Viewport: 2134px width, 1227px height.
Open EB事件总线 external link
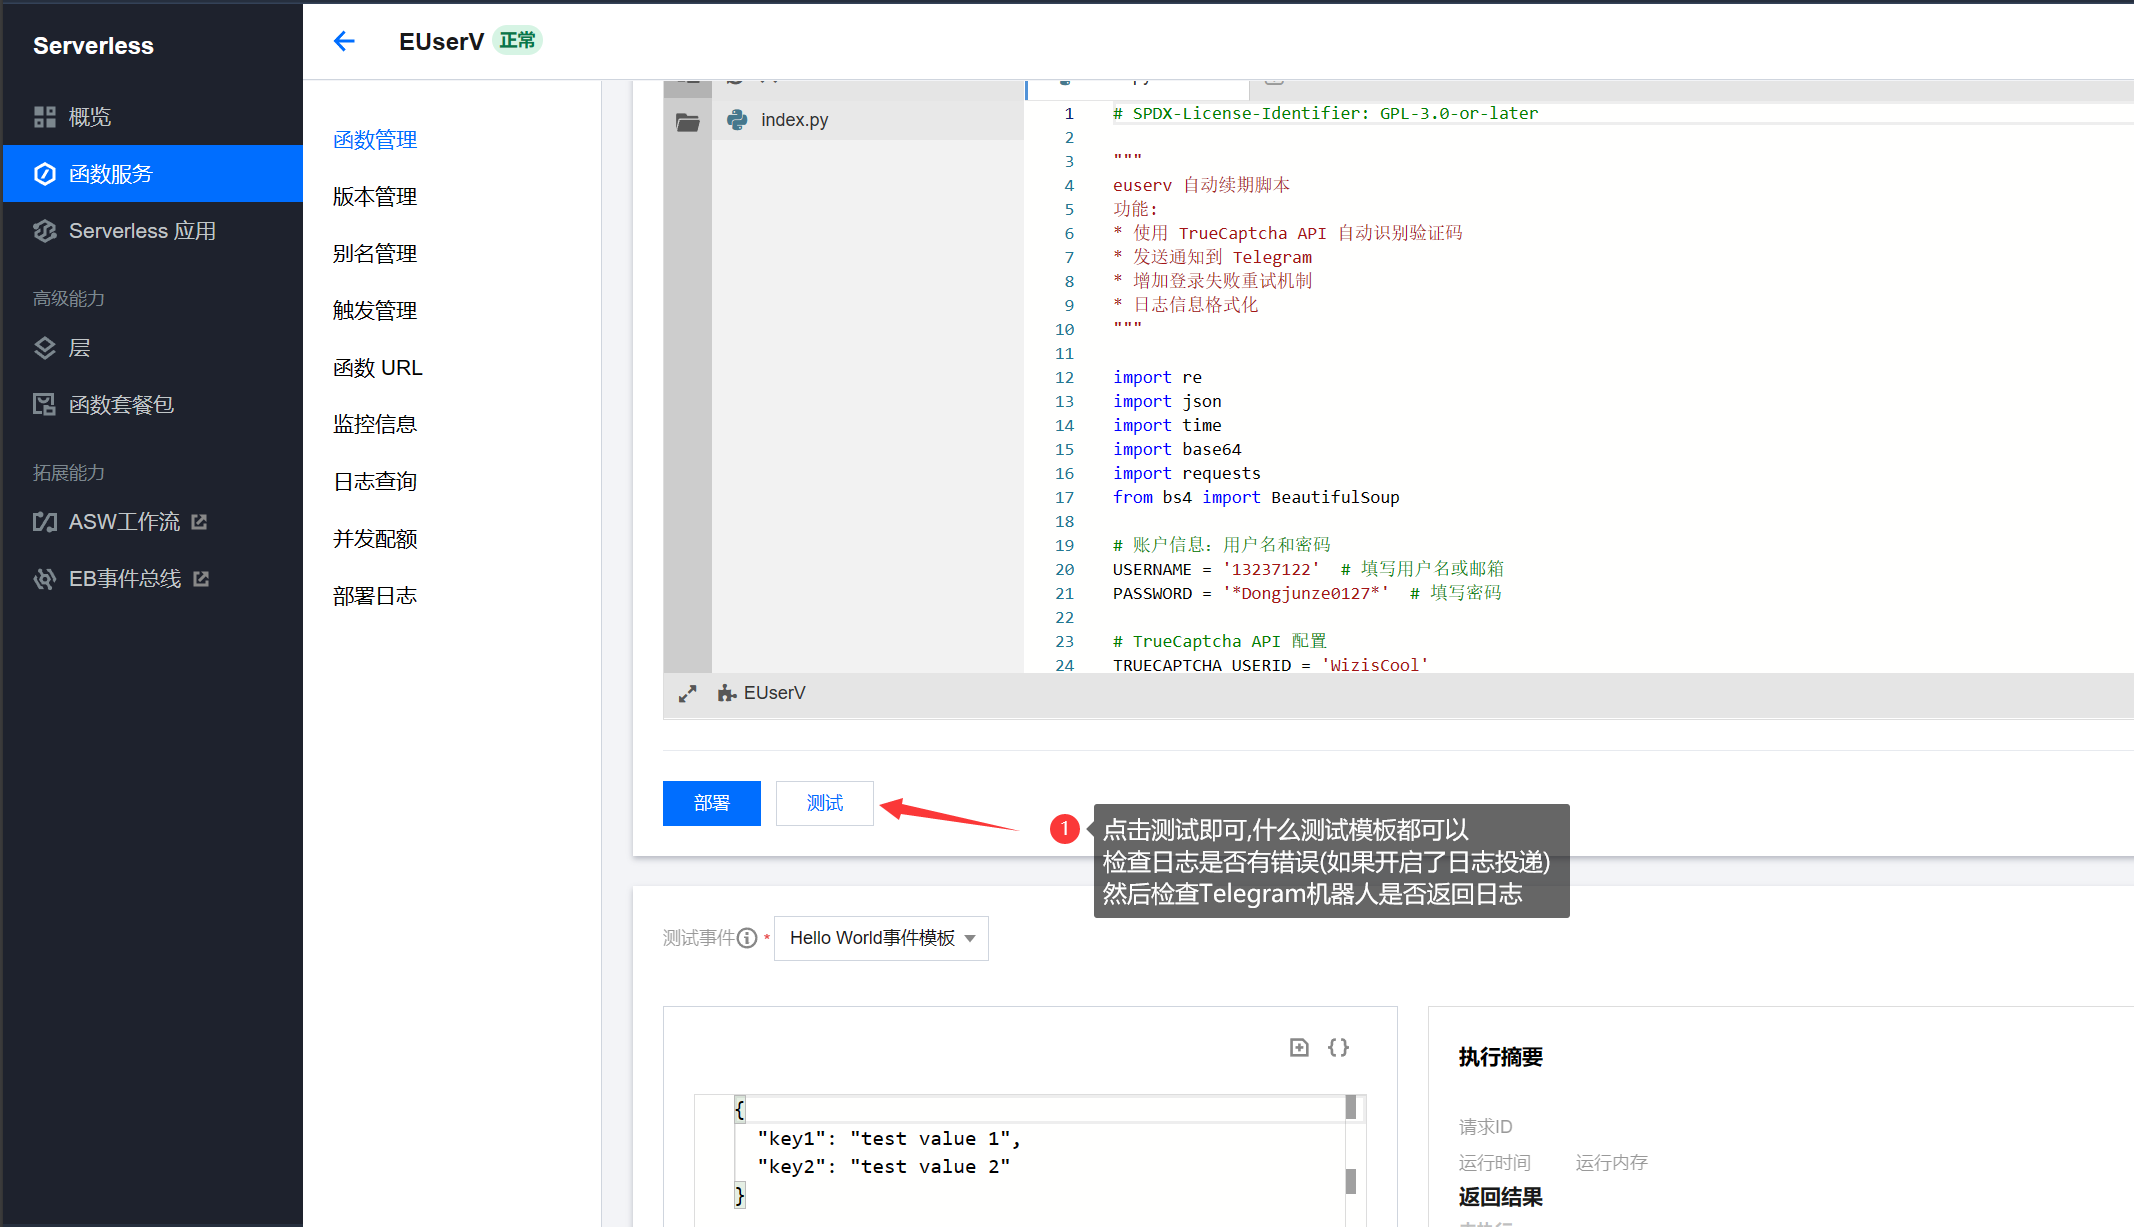(125, 579)
